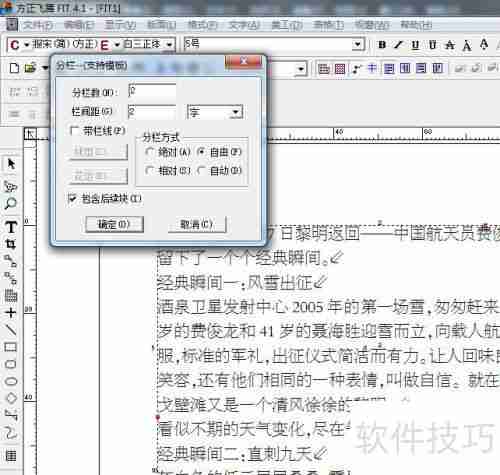The width and height of the screenshot is (500, 475).
Task: Select the arrow selection tool
Action: [x=11, y=163]
